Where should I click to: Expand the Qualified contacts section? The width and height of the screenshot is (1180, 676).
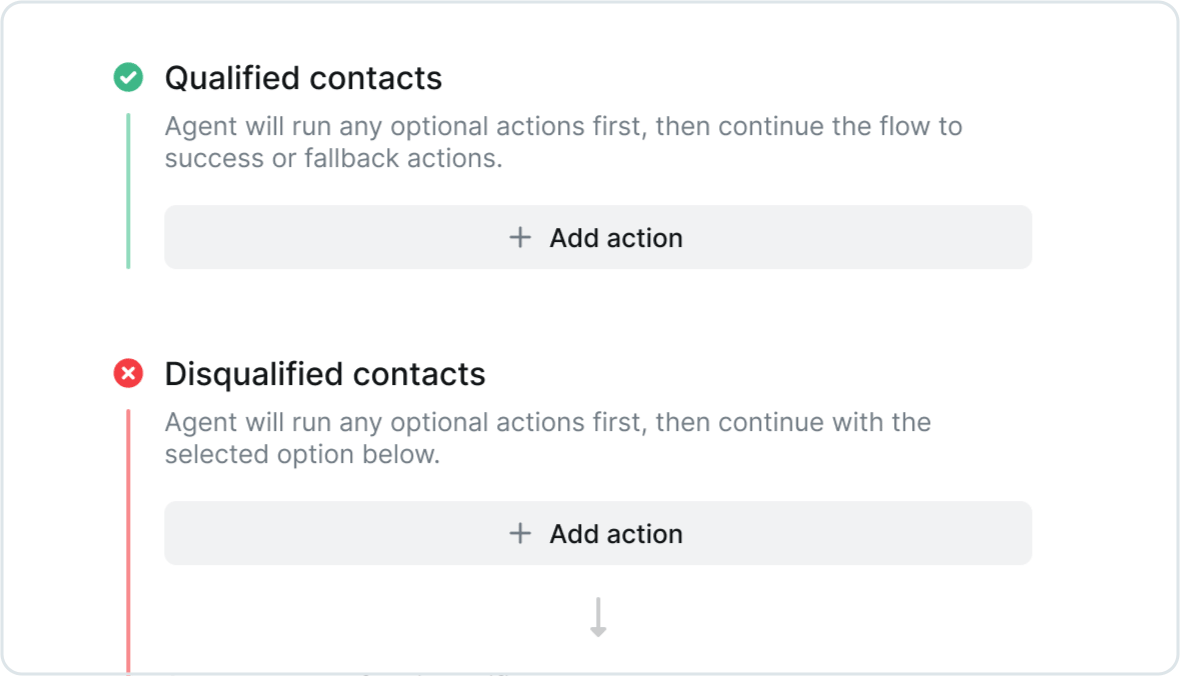click(x=303, y=78)
